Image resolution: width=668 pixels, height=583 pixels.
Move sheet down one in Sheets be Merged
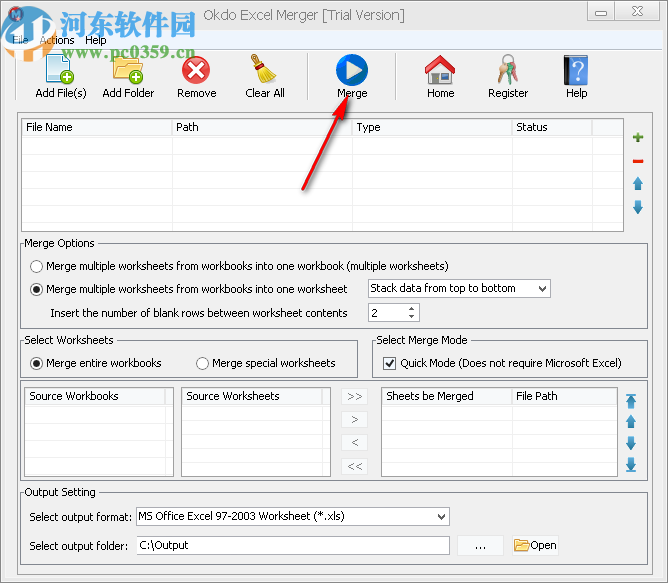(x=631, y=443)
